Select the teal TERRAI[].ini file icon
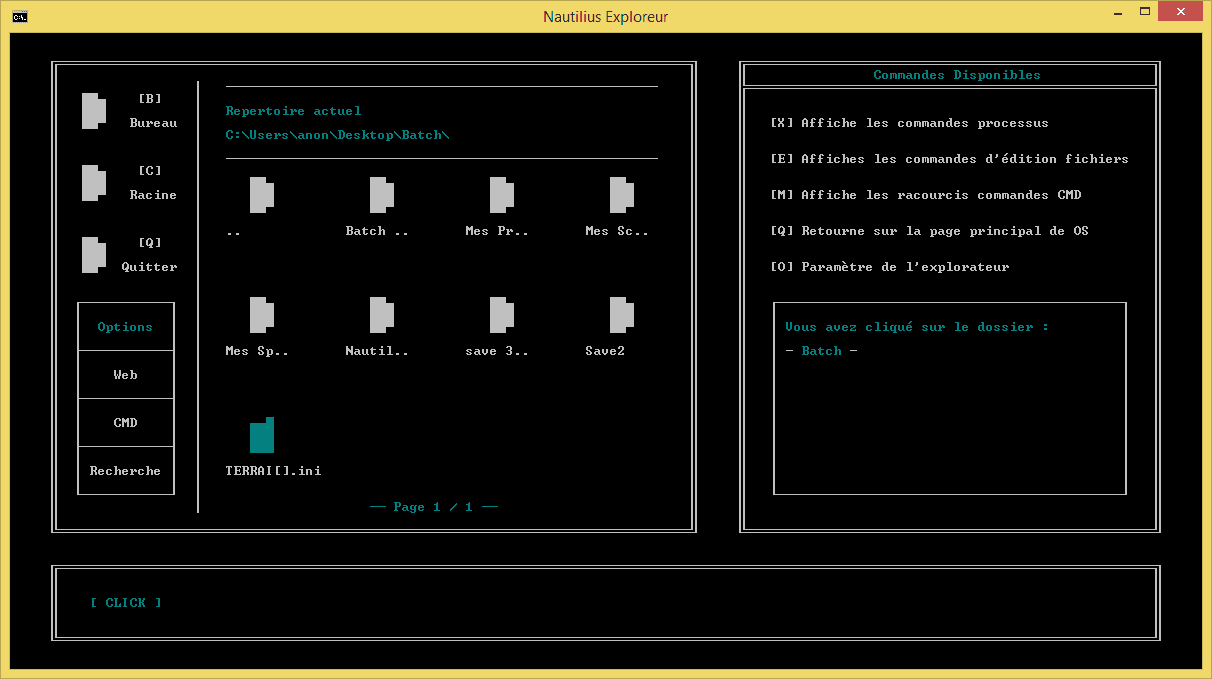 261,435
